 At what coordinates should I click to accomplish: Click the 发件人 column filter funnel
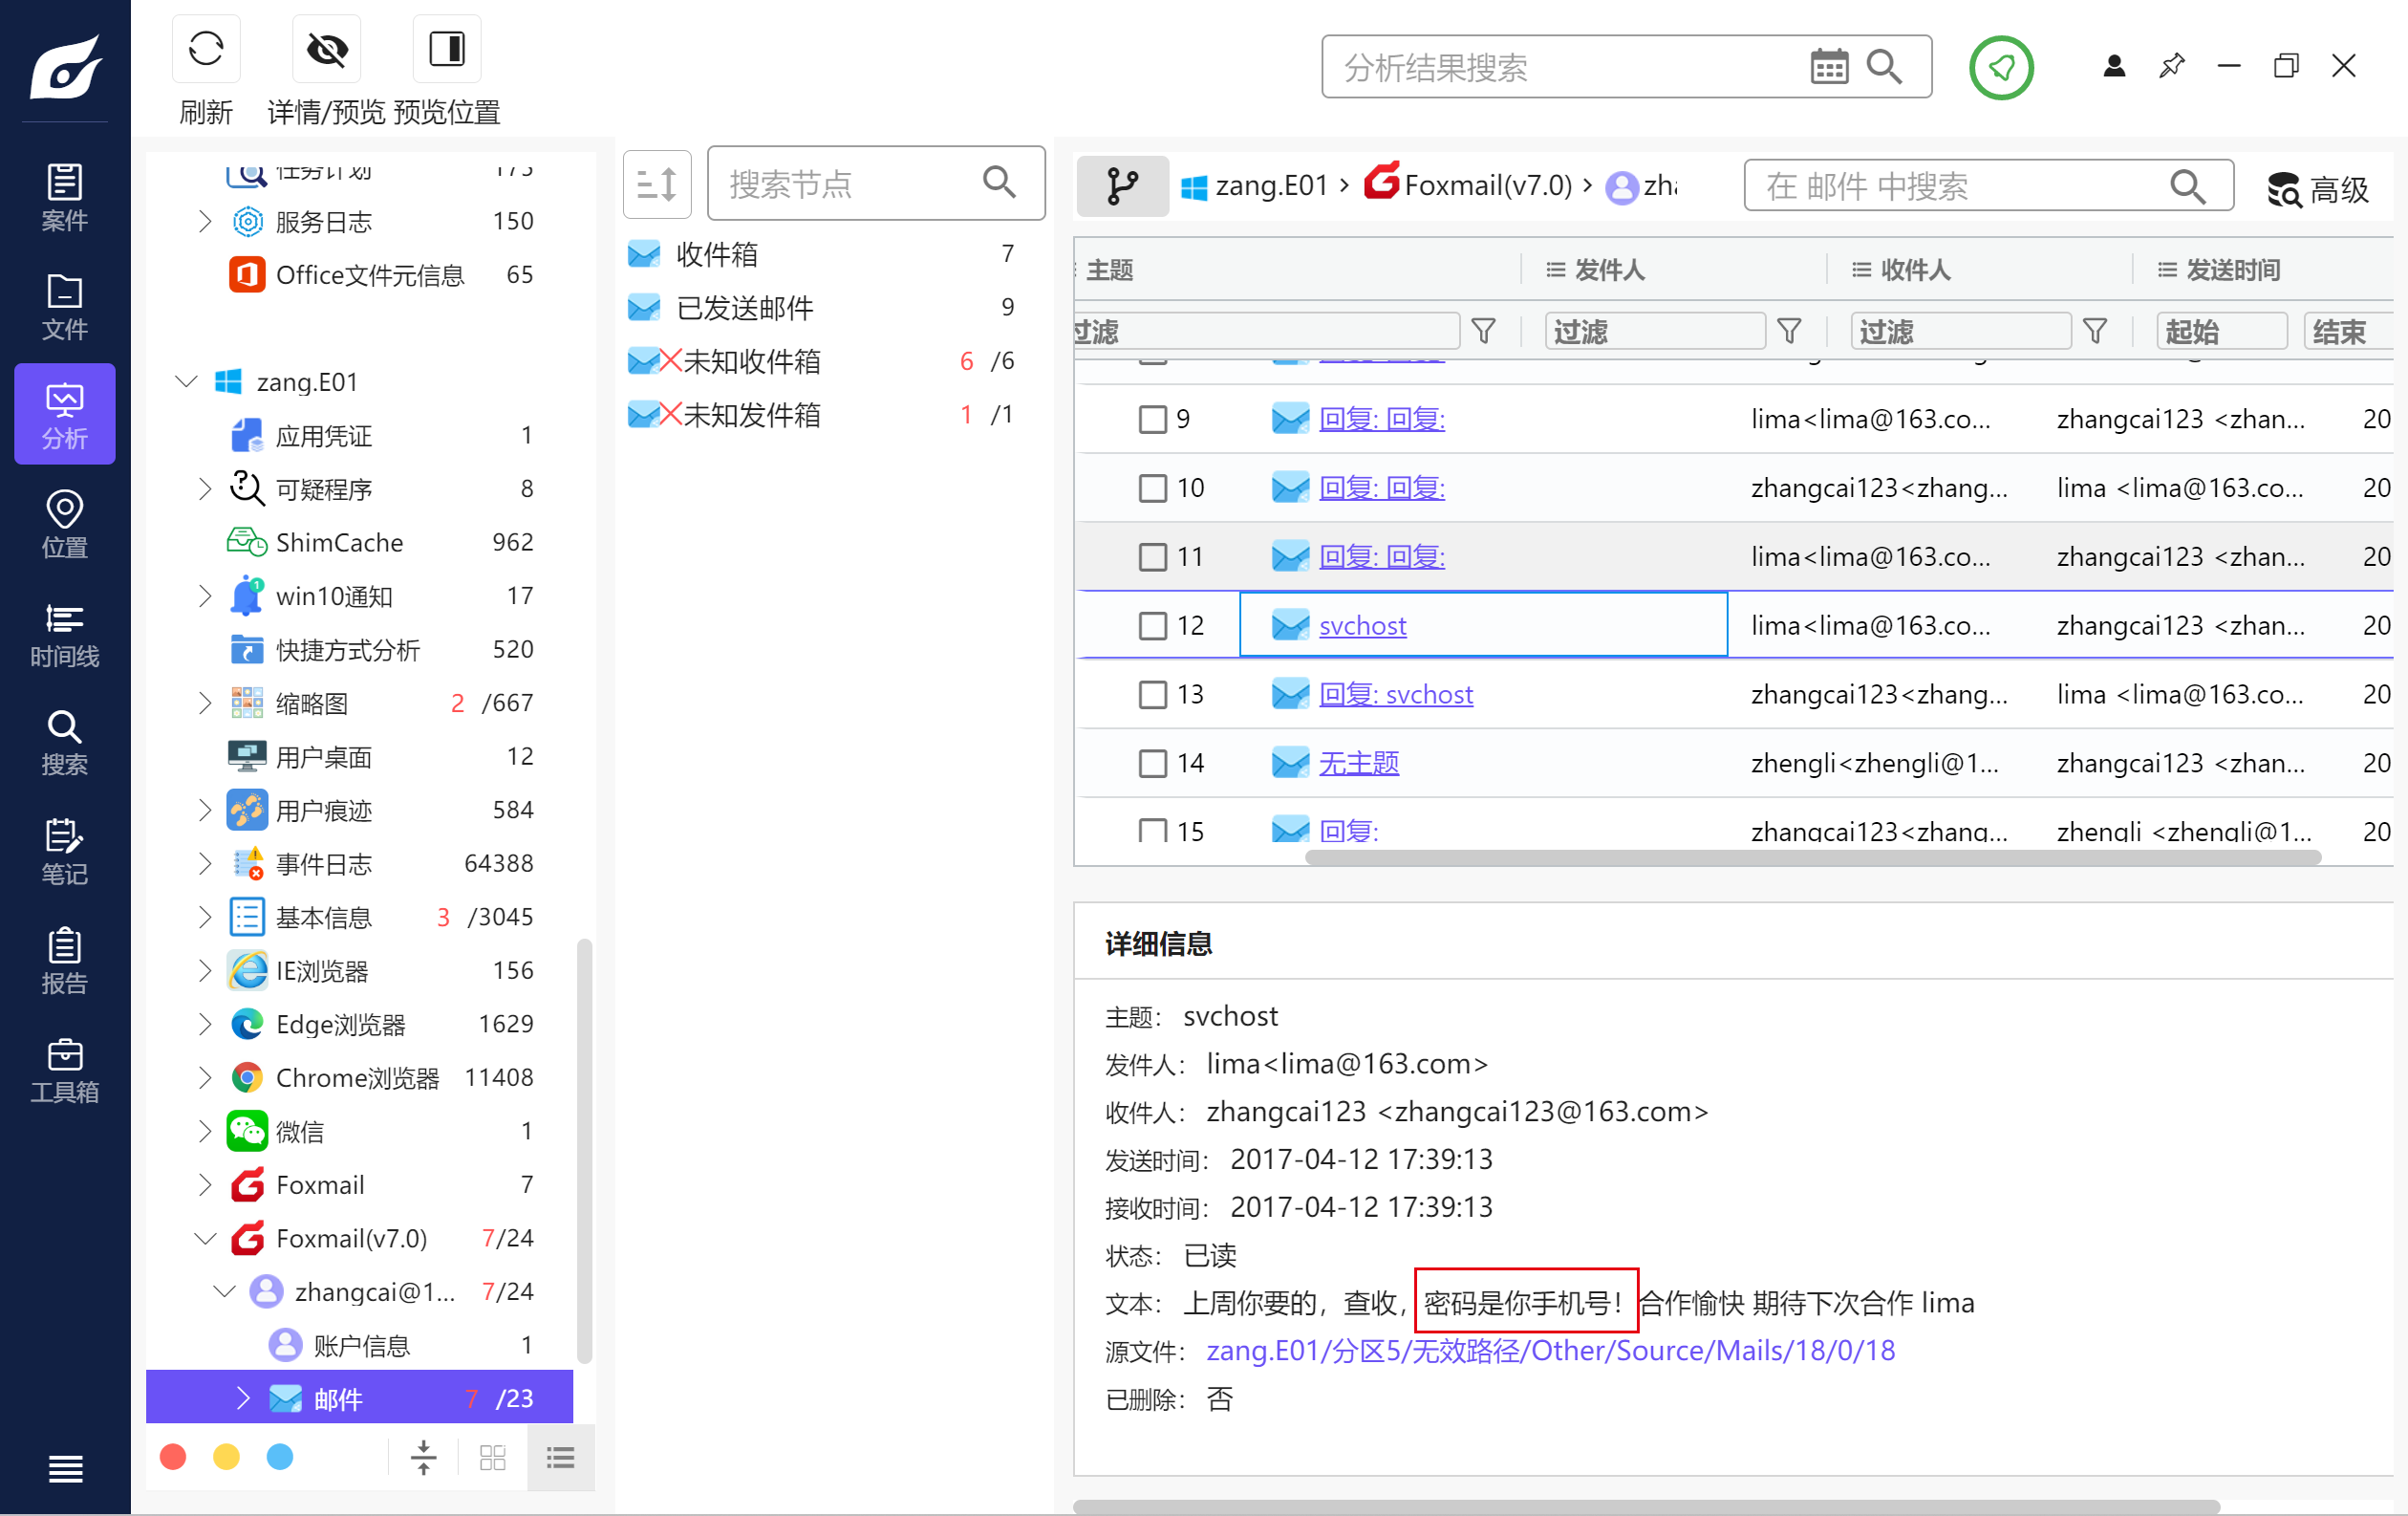click(x=1790, y=331)
